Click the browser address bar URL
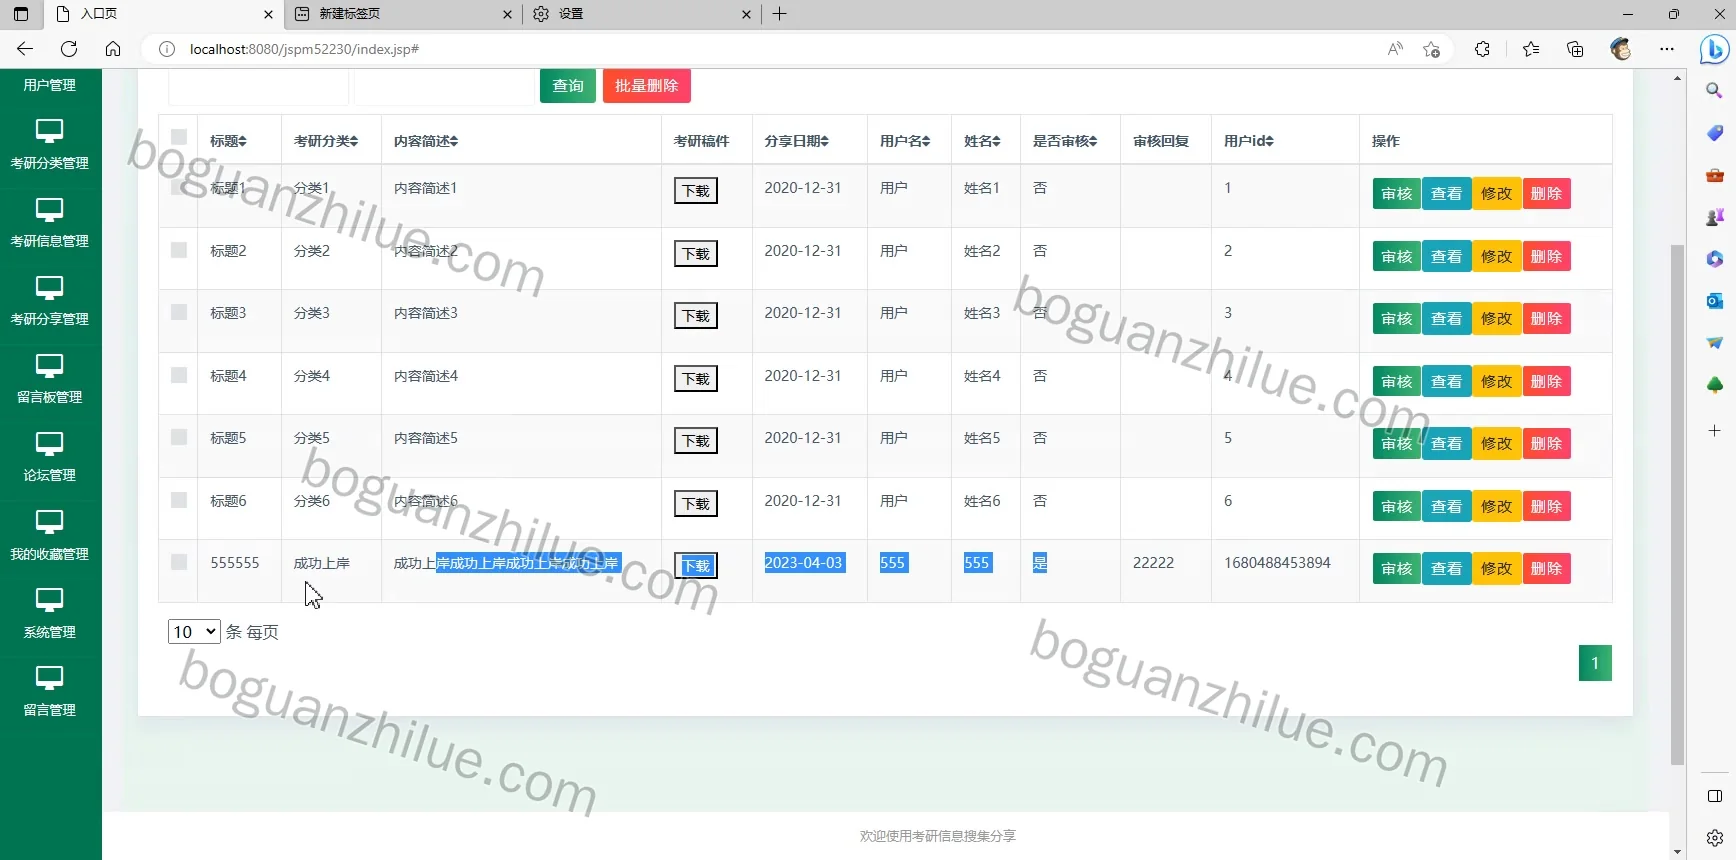Viewport: 1736px width, 860px height. point(304,49)
